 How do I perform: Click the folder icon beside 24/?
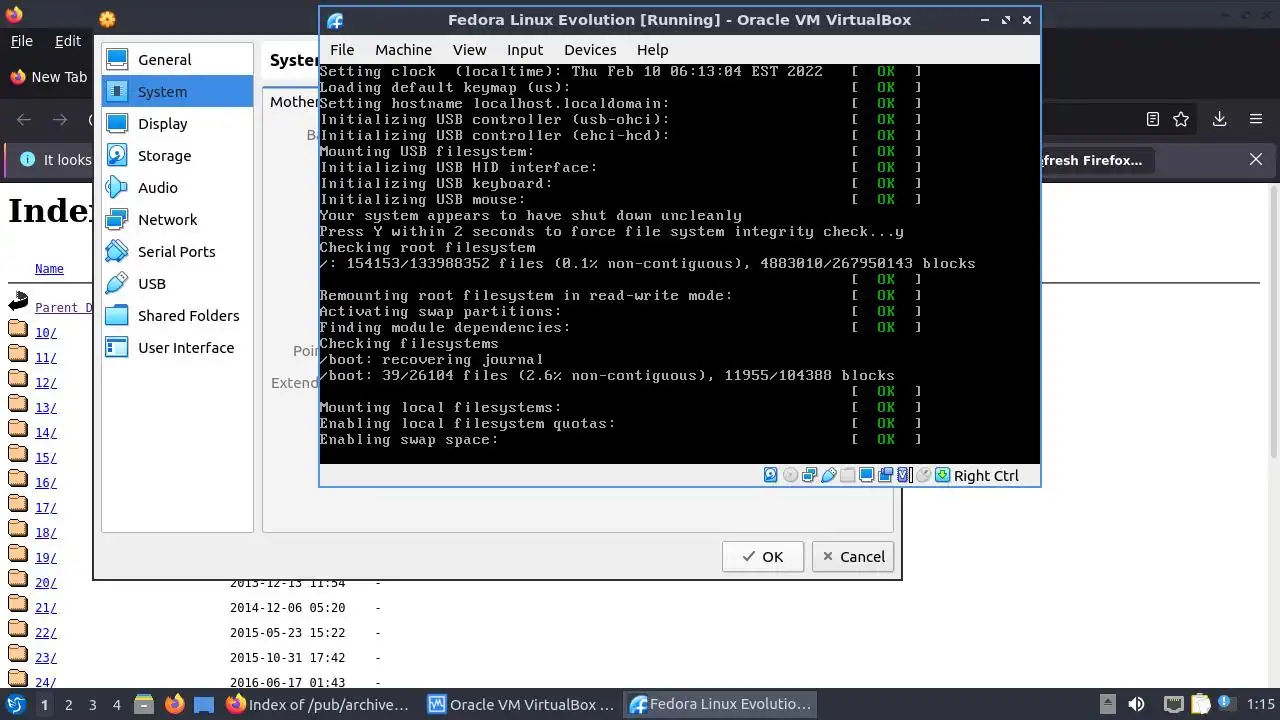click(18, 679)
